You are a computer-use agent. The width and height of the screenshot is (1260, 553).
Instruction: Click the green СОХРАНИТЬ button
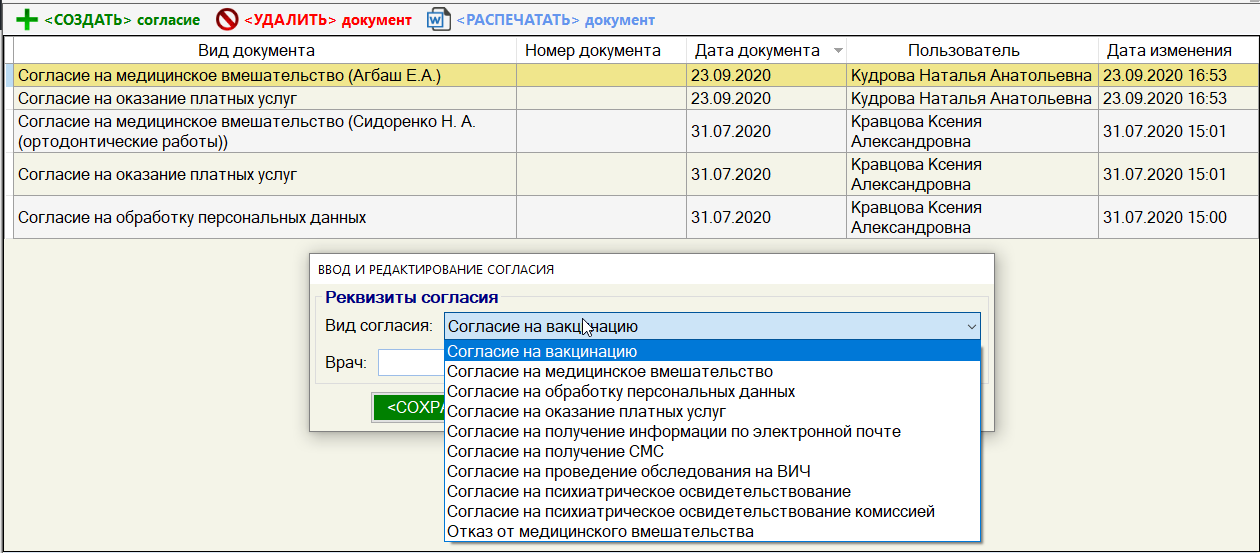pos(408,407)
